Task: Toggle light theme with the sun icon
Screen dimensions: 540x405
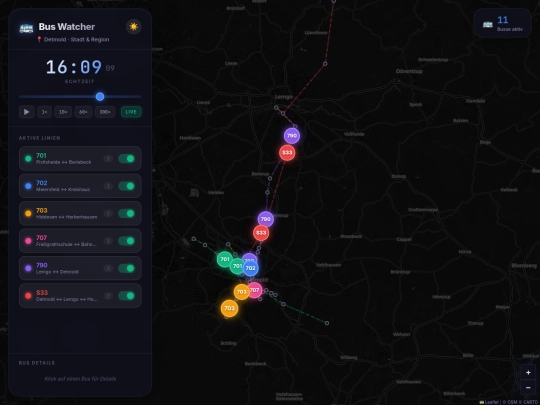Action: click(133, 27)
